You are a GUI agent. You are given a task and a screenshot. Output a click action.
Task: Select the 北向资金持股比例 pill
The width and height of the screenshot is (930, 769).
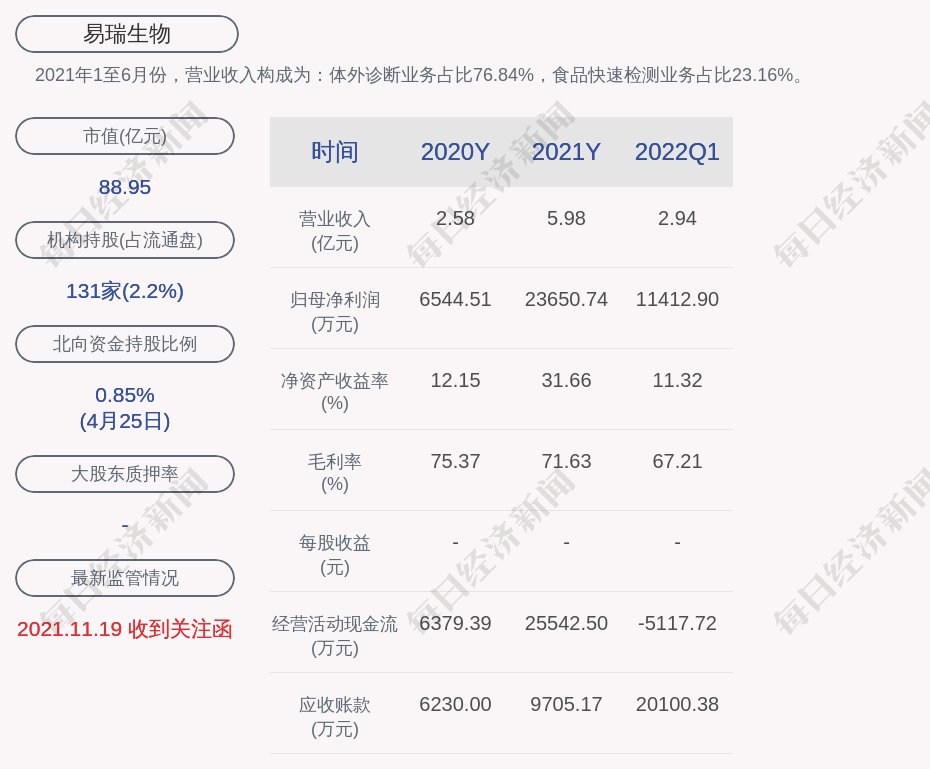click(125, 344)
